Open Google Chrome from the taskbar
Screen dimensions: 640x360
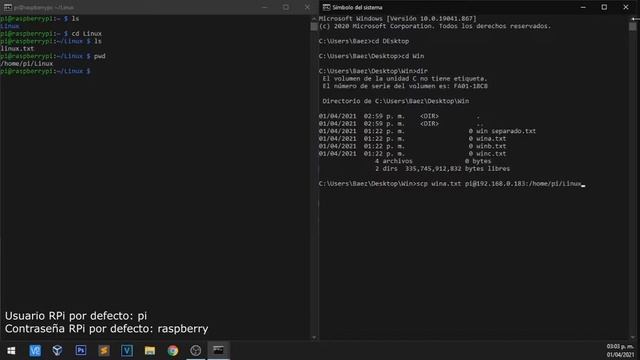(x=173, y=350)
